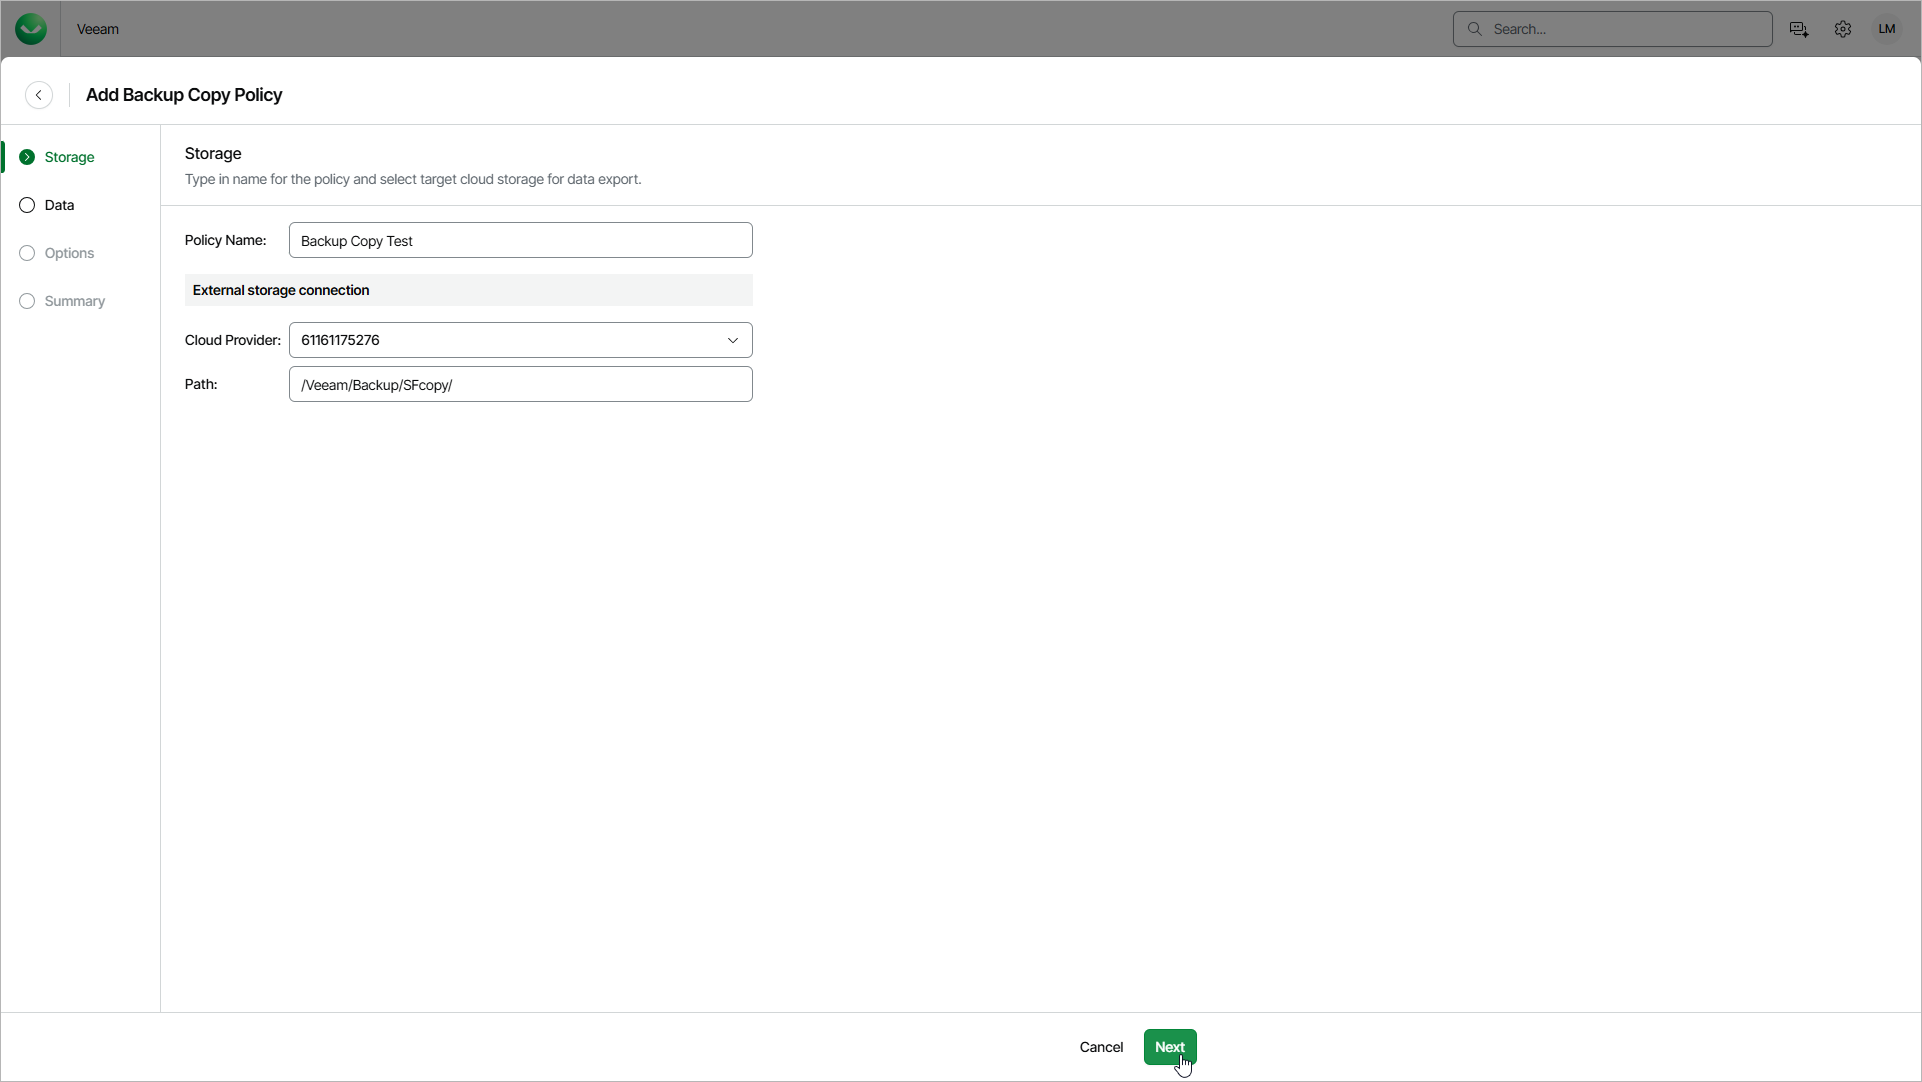Click the Veeam logo icon
The width and height of the screenshot is (1922, 1082).
coord(31,29)
